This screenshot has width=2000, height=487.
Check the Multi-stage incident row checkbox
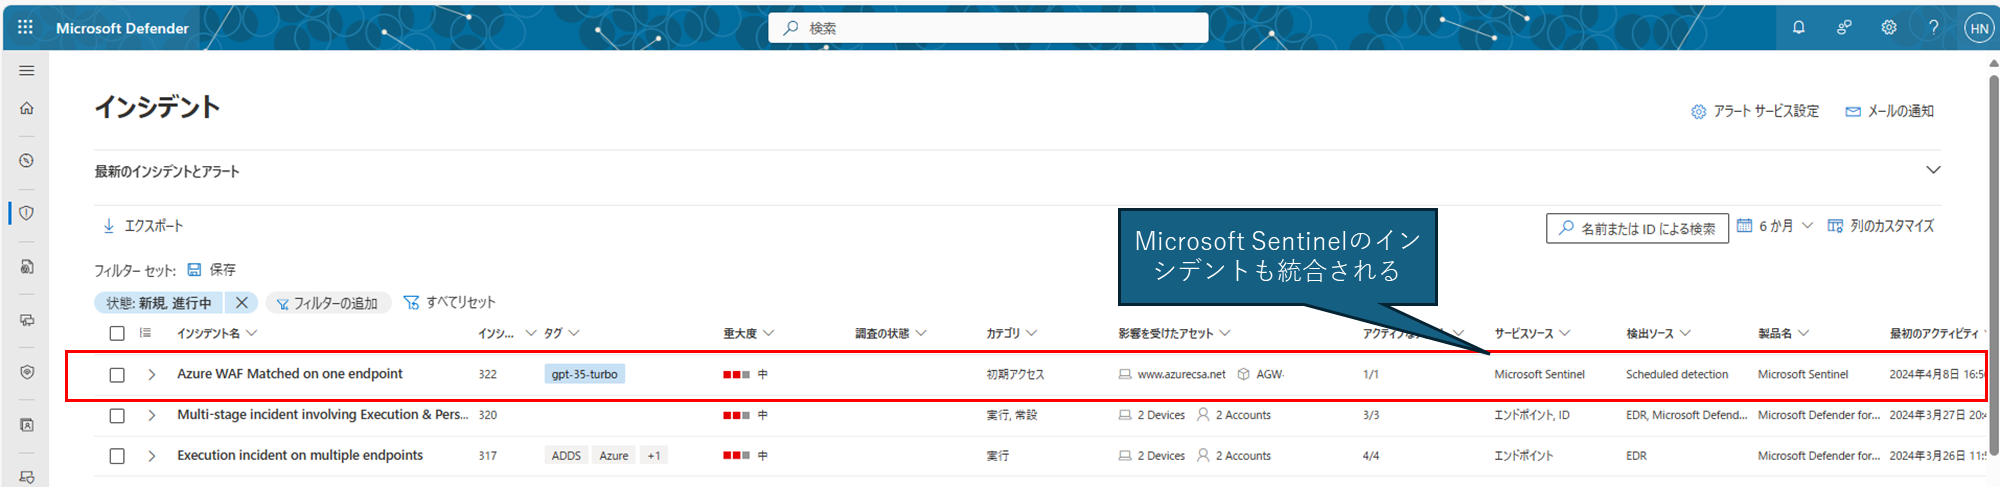117,415
